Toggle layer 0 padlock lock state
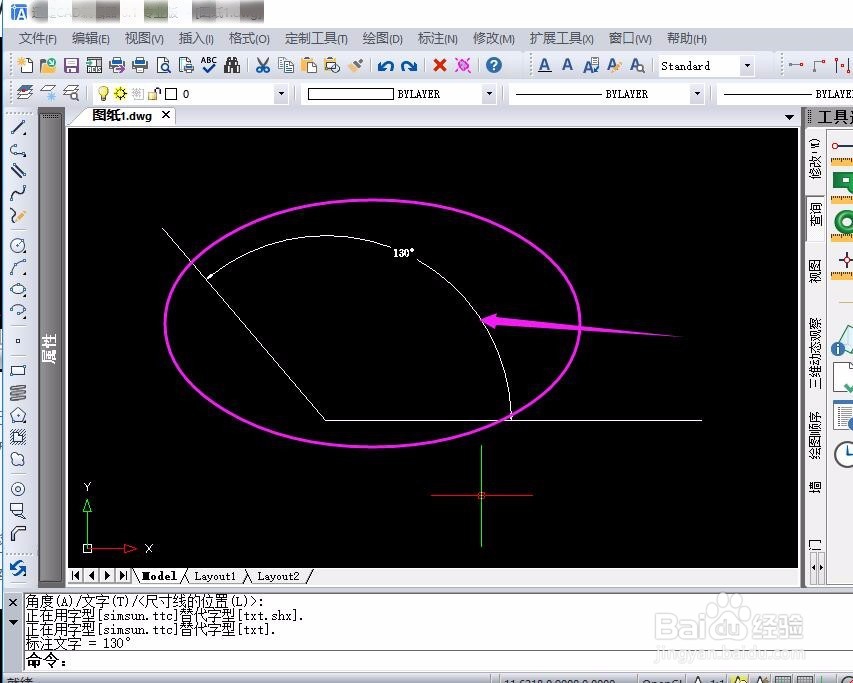The width and height of the screenshot is (853, 683). [154, 94]
